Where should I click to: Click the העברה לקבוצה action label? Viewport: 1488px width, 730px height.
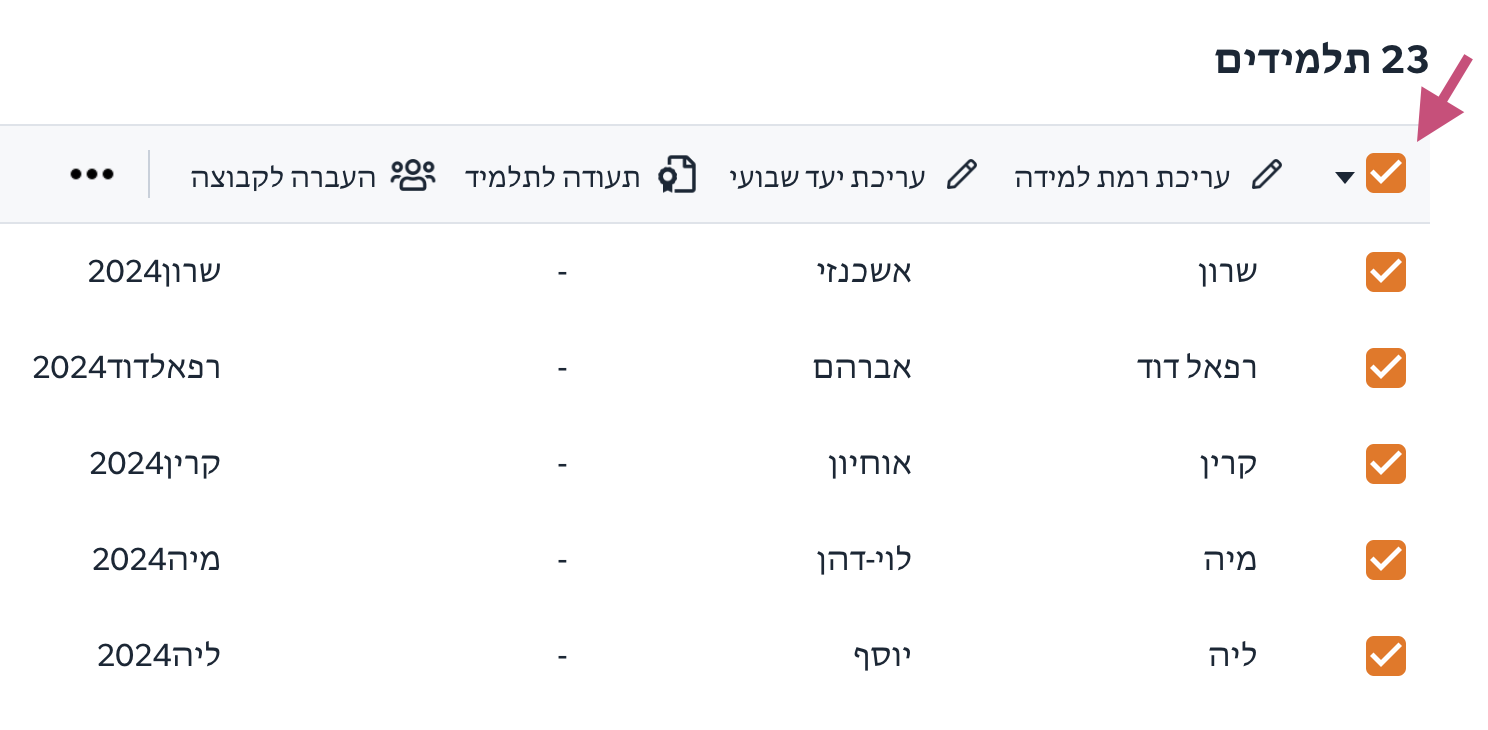tap(283, 177)
